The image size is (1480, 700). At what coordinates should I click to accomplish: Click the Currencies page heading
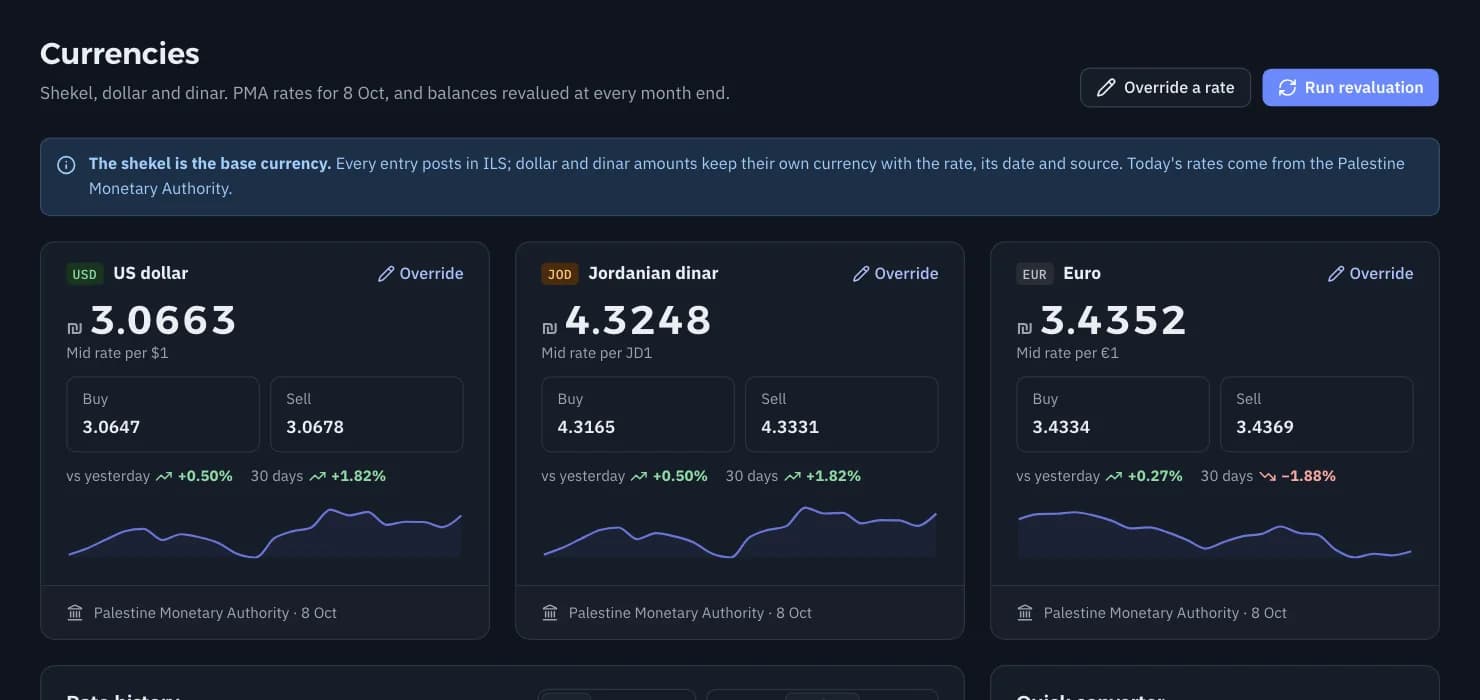120,53
